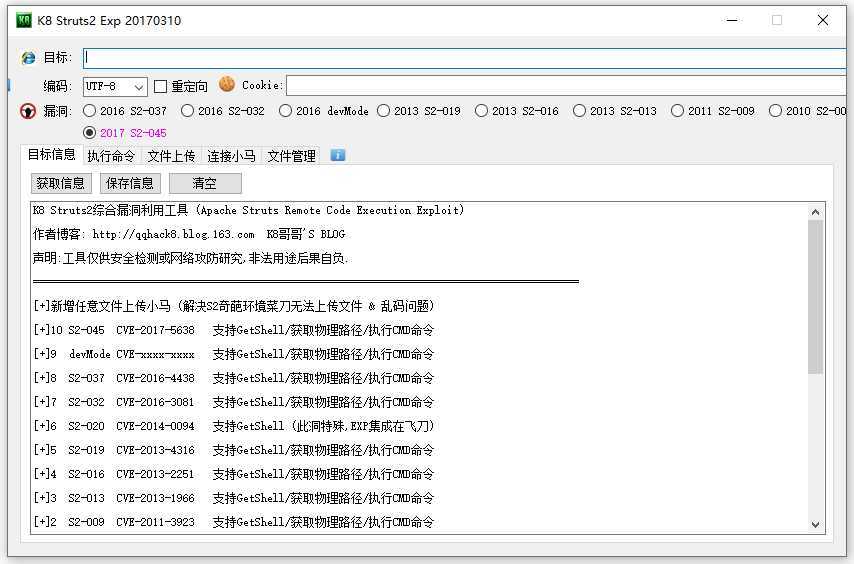The width and height of the screenshot is (854, 564).
Task: Go to the 文件管理 tab
Action: pyautogui.click(x=291, y=156)
